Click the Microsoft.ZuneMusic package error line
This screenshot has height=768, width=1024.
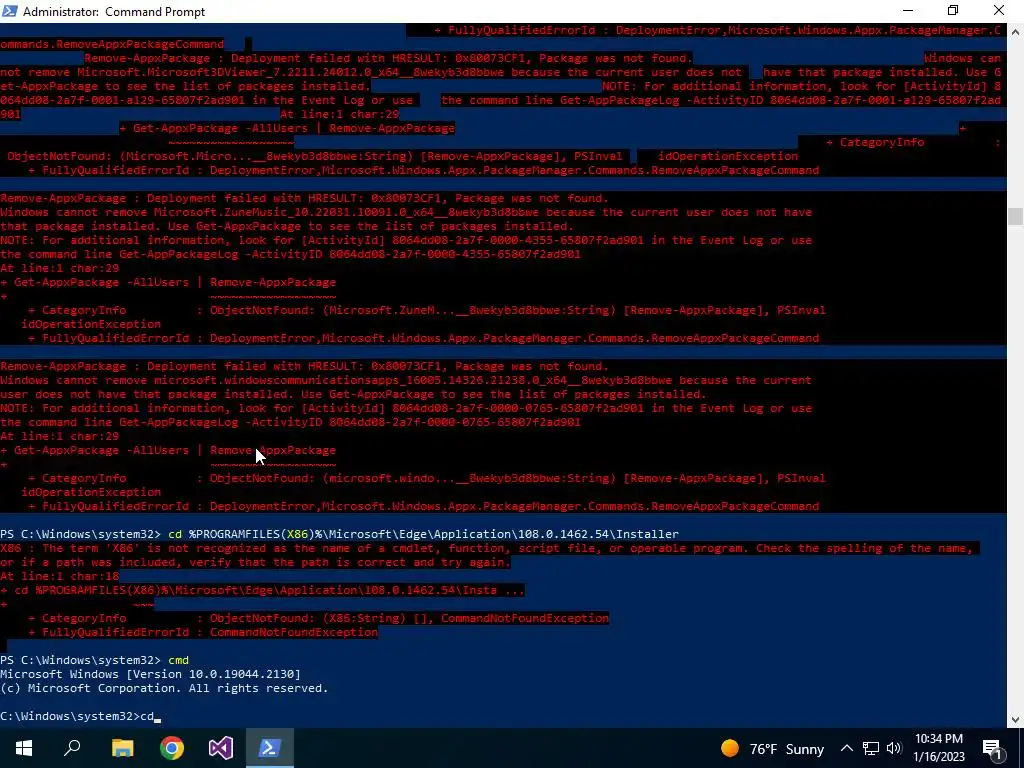coord(406,212)
